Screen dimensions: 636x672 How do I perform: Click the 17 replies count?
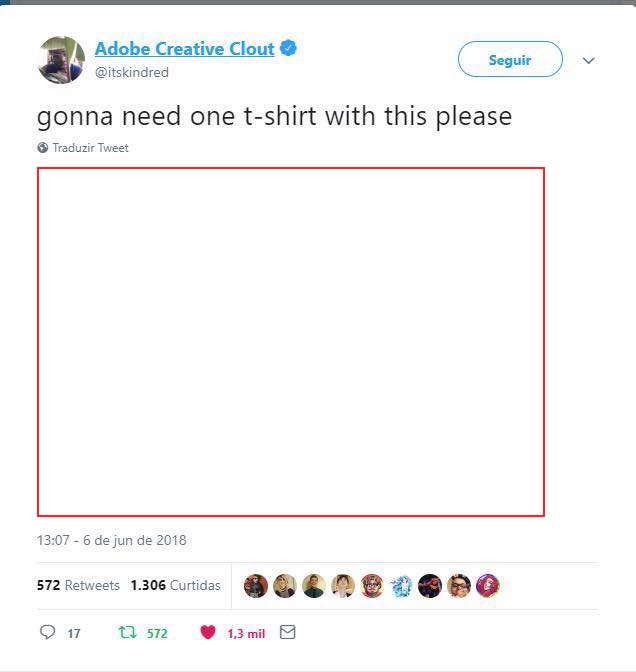(x=74, y=633)
